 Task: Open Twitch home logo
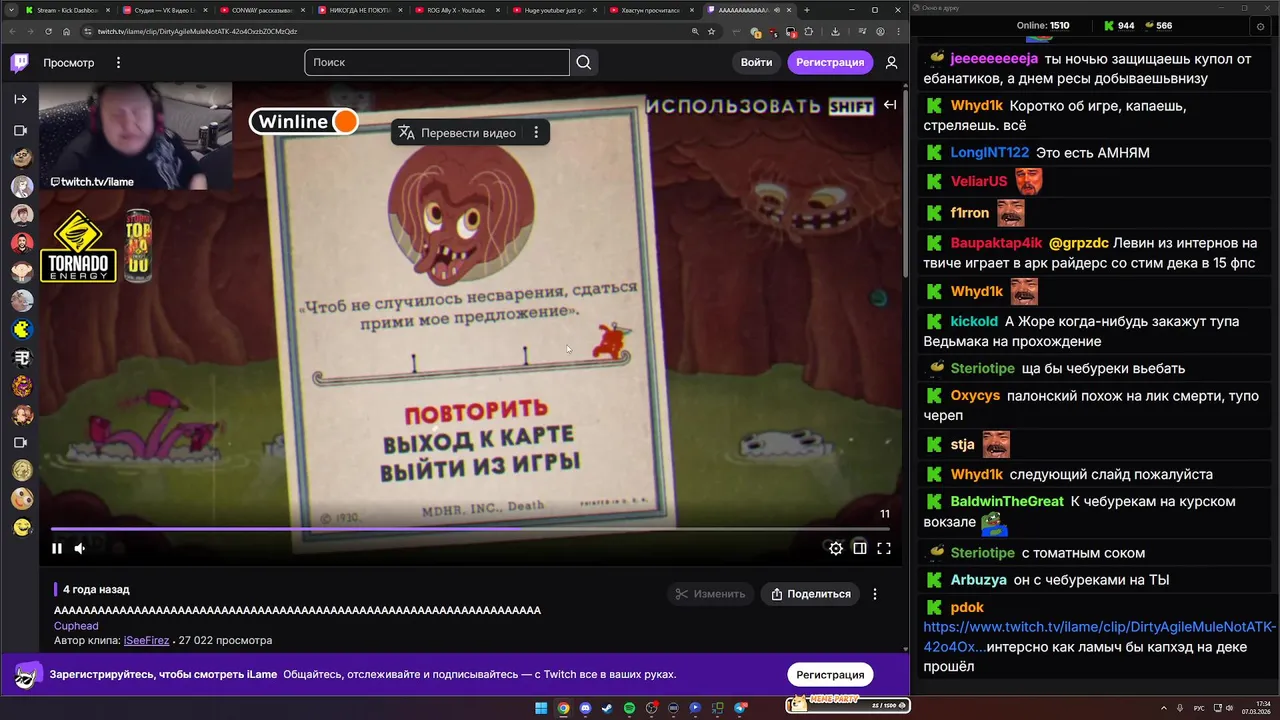19,63
